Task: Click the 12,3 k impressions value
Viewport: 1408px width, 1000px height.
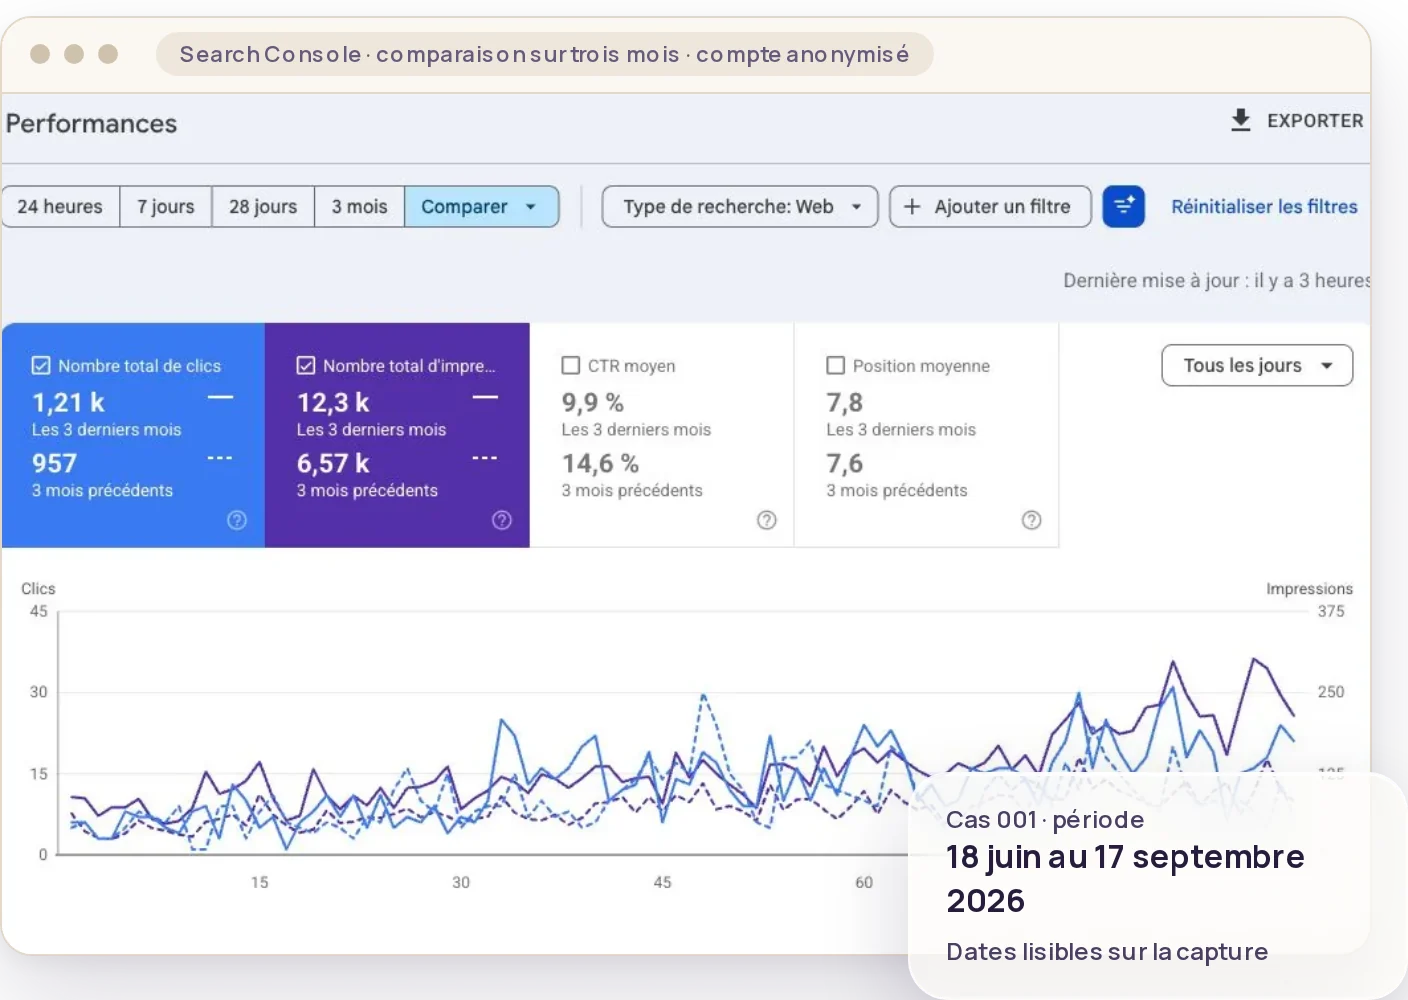Action: pyautogui.click(x=333, y=402)
